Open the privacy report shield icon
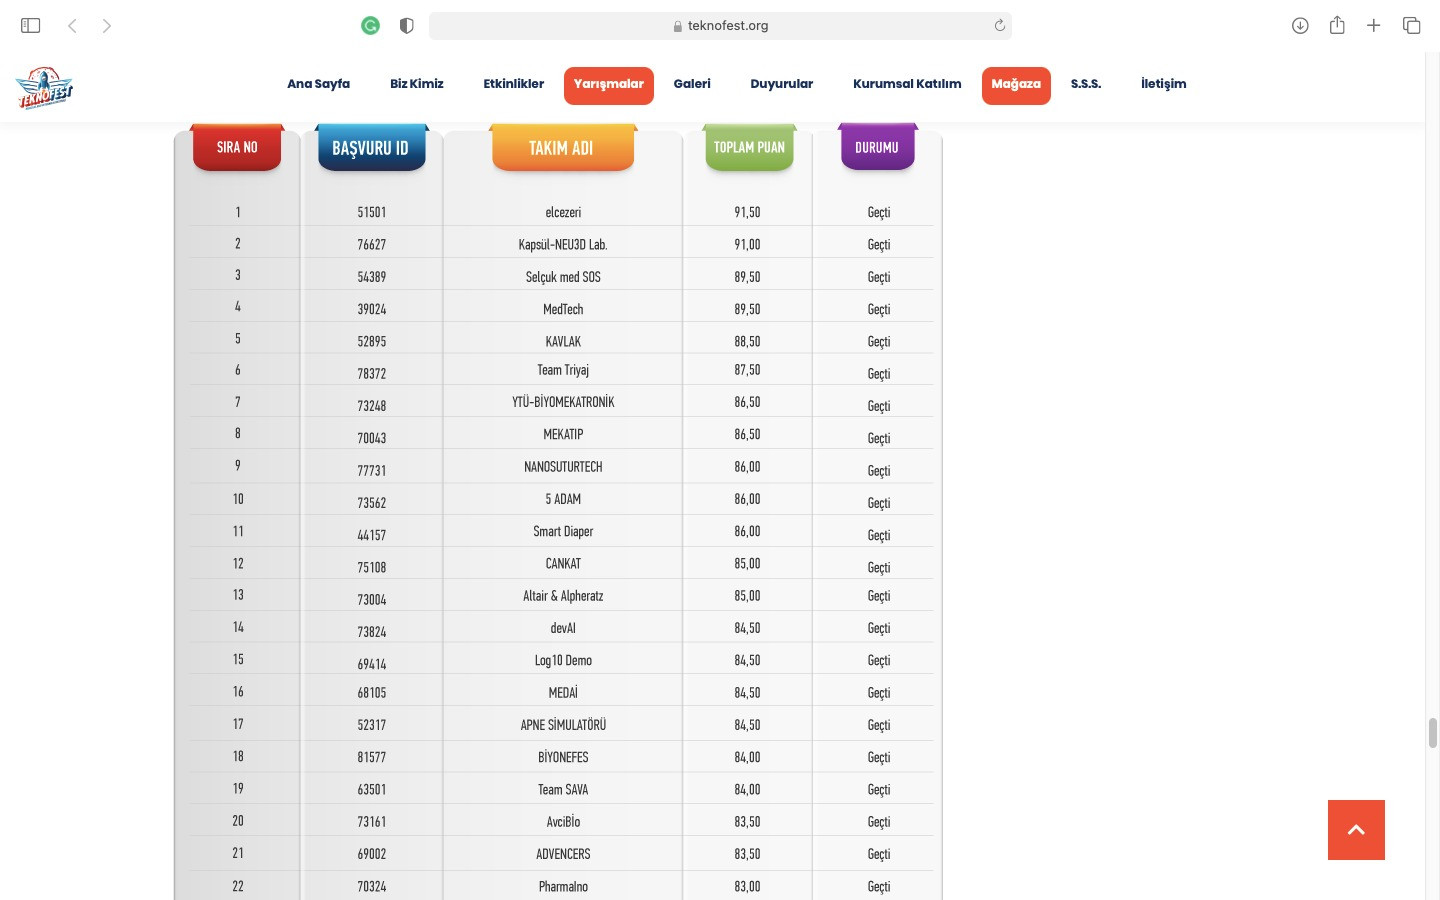Viewport: 1440px width, 900px height. coord(406,26)
